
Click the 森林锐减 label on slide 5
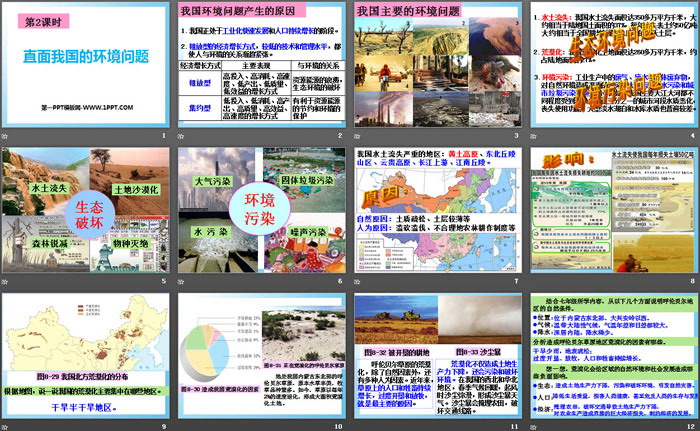tap(49, 243)
